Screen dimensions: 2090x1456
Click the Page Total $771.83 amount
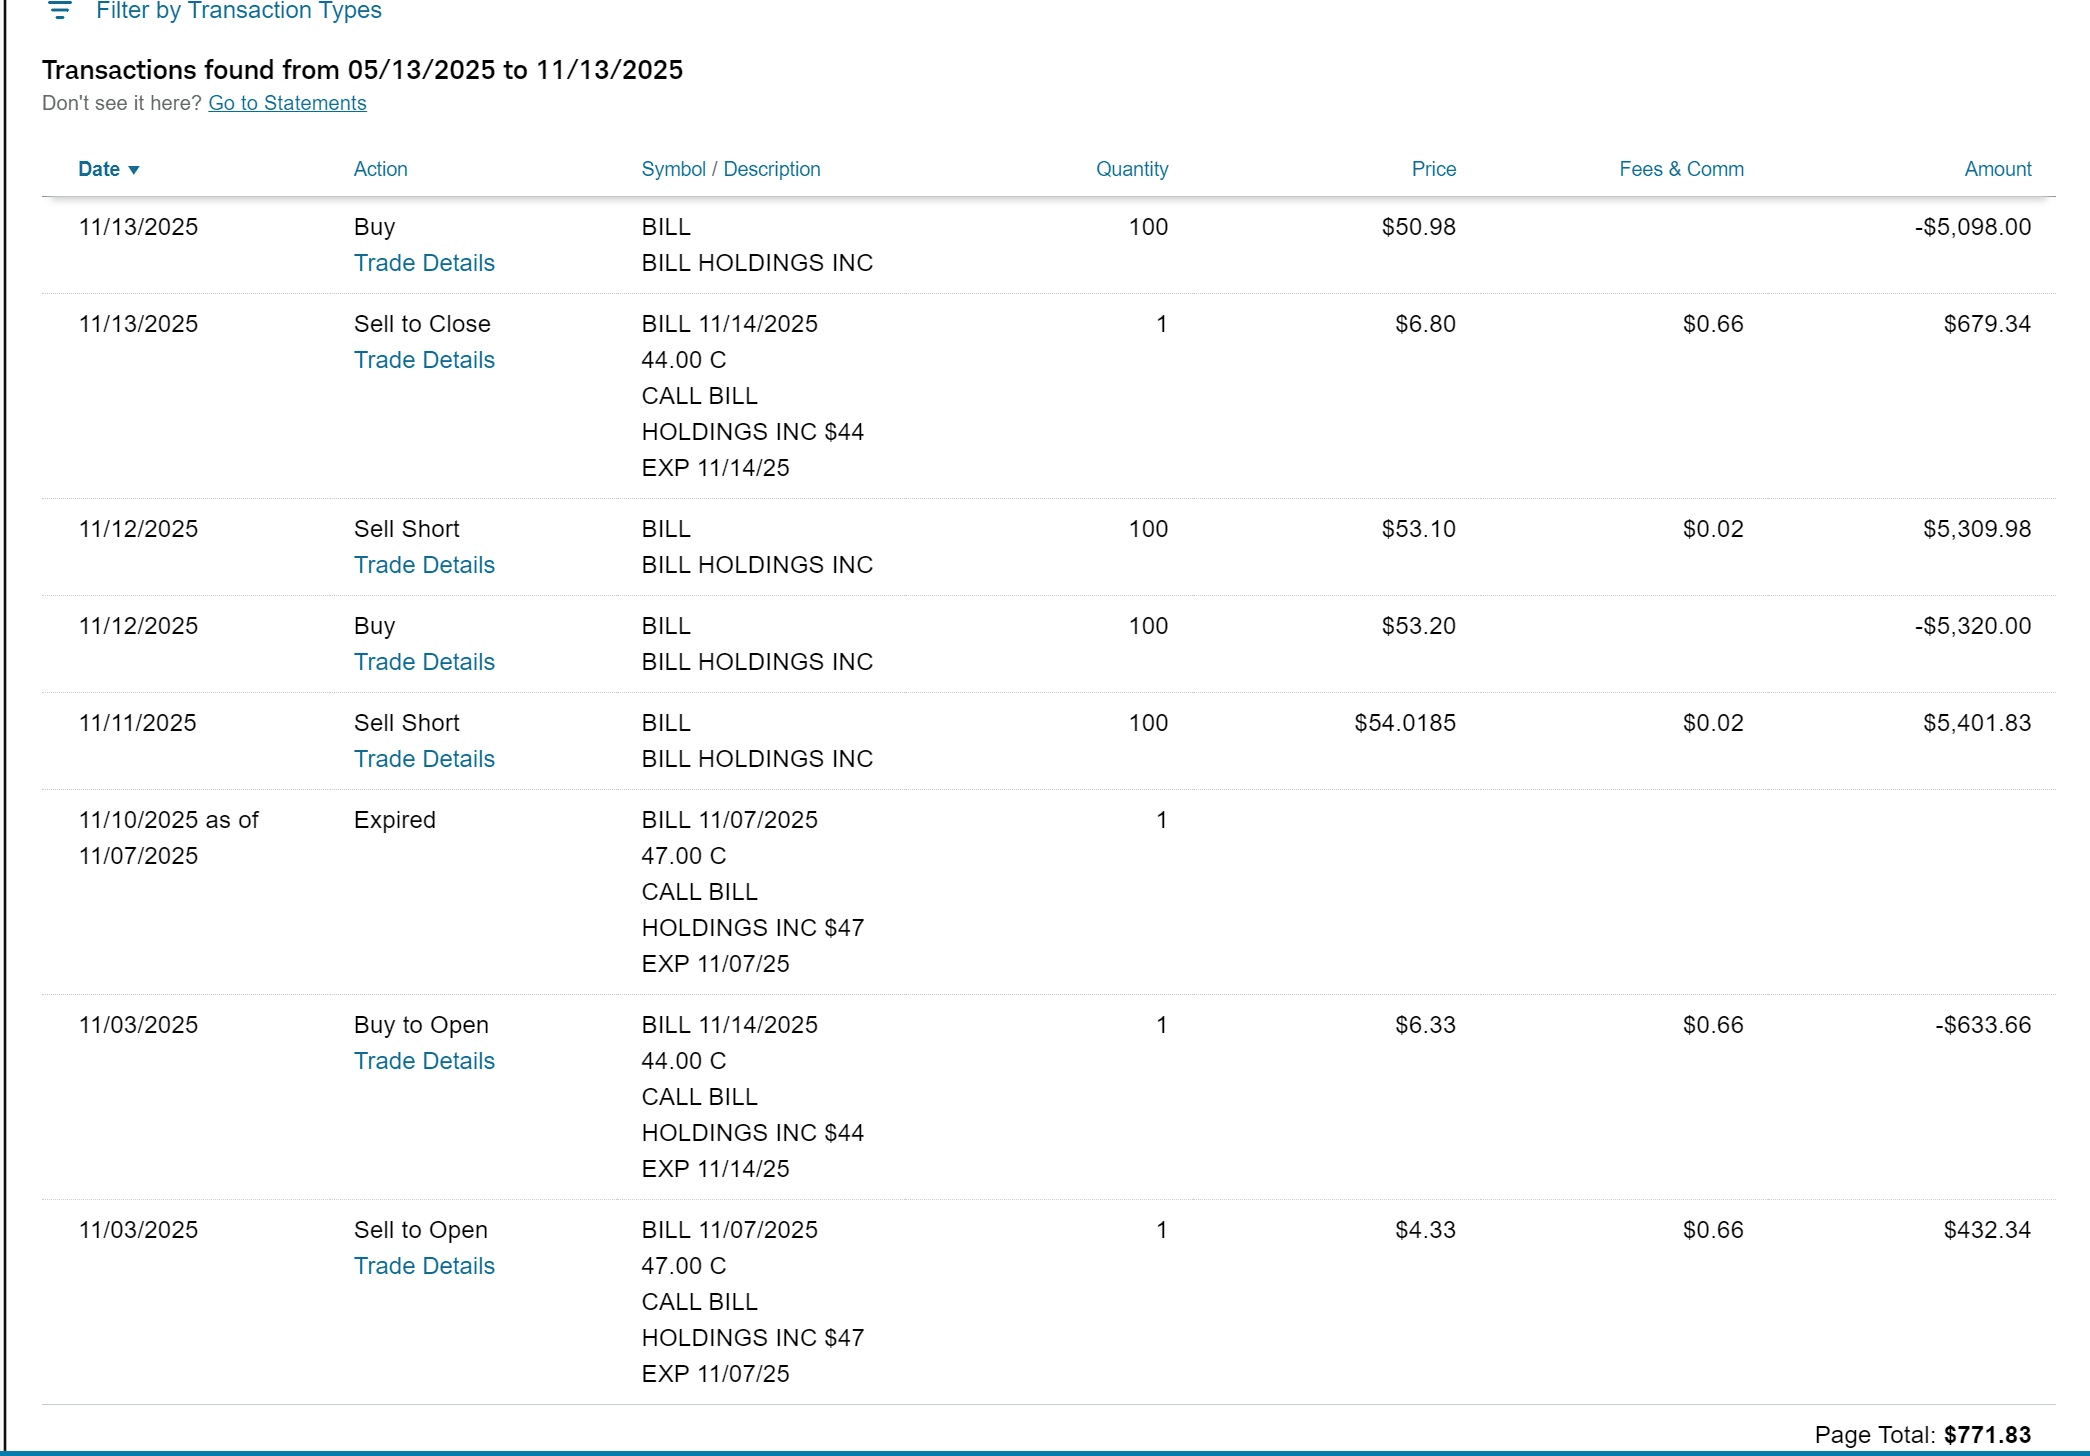click(1987, 1435)
